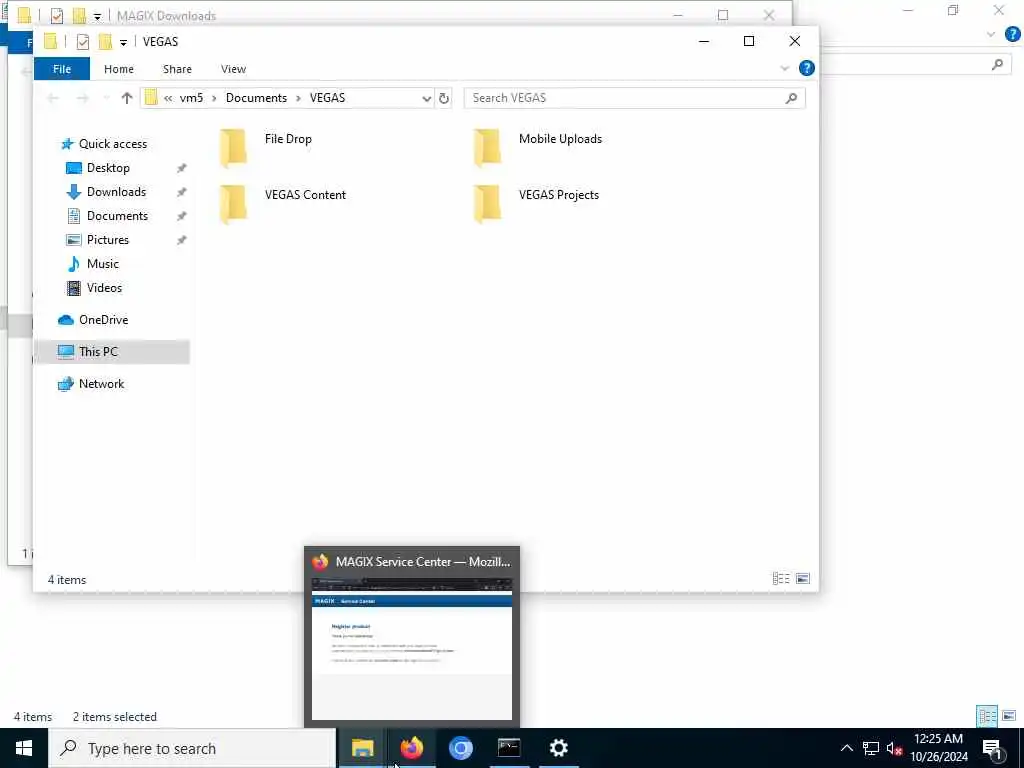Click search icon in the rear window
This screenshot has height=768, width=1024.
click(x=997, y=64)
